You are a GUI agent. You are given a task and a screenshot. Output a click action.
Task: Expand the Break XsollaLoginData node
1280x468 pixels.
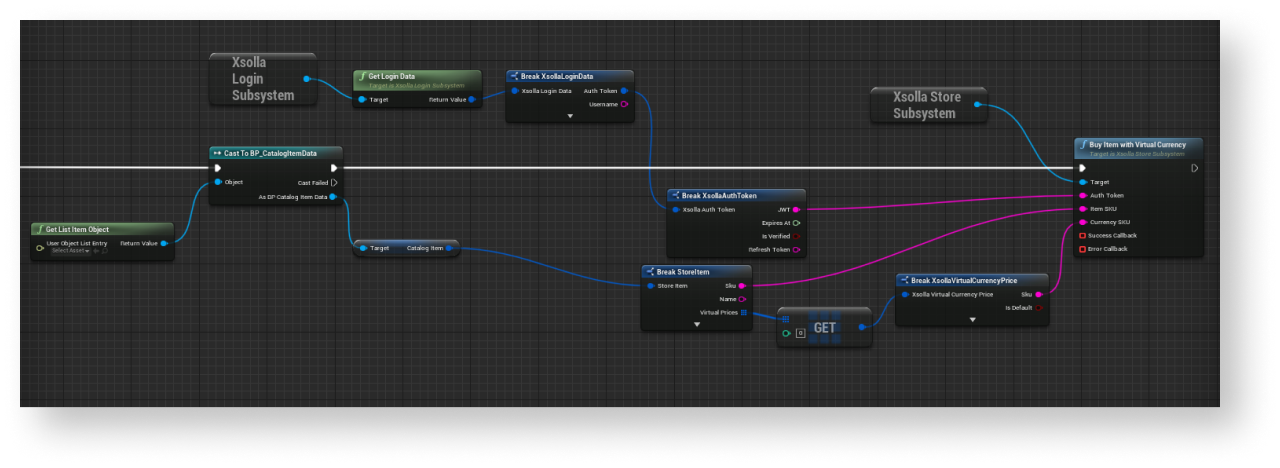coord(570,116)
